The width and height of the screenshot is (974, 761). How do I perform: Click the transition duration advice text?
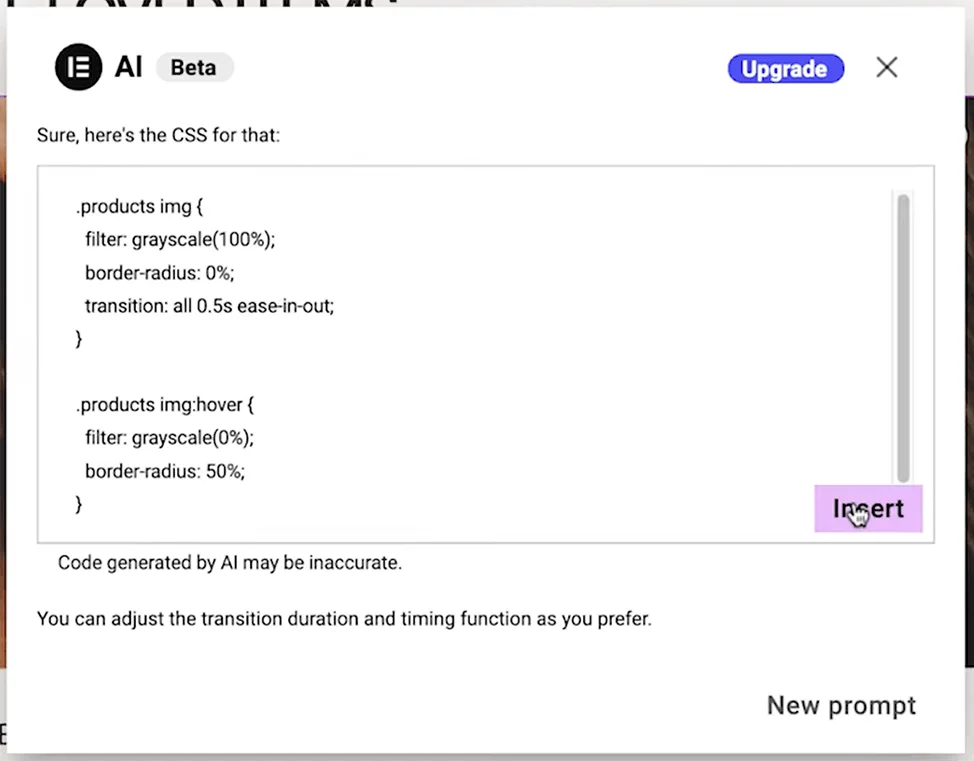344,619
